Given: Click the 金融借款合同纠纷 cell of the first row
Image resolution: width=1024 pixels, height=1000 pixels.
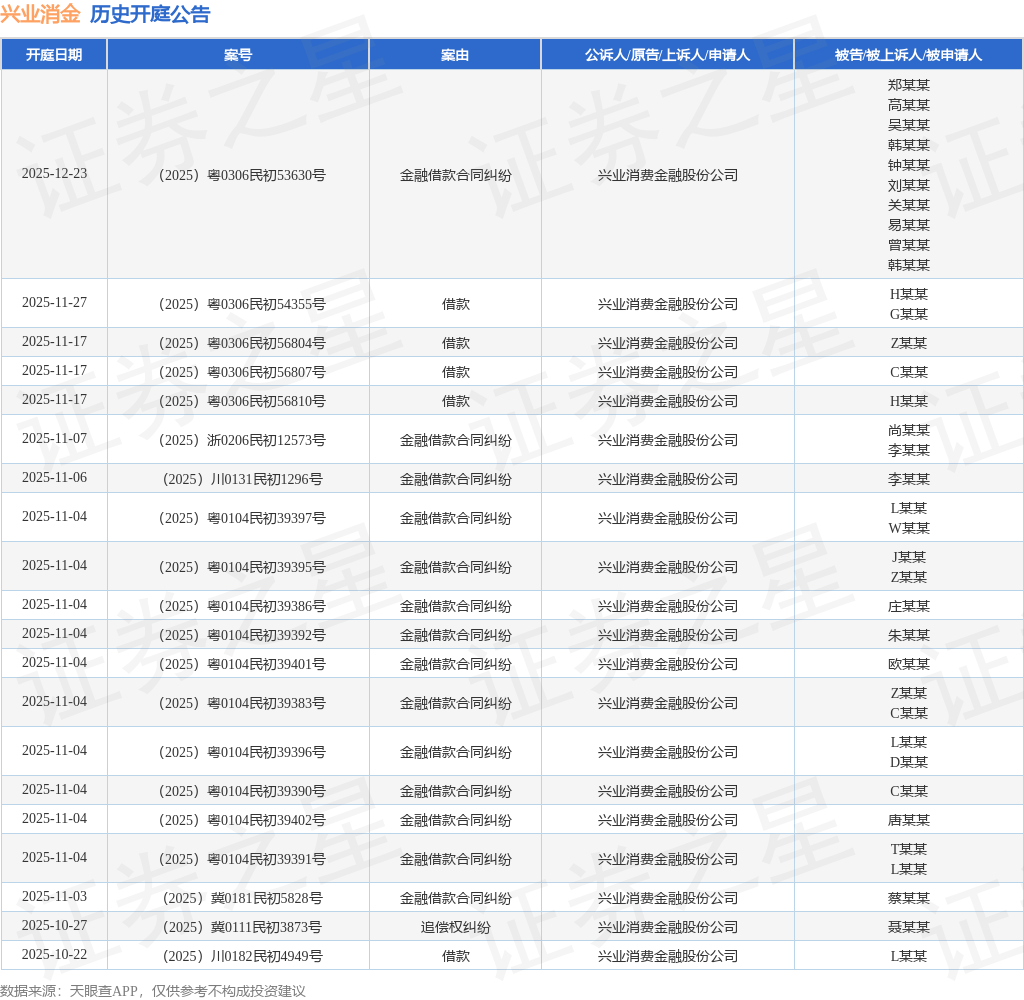Looking at the screenshot, I should tap(455, 175).
